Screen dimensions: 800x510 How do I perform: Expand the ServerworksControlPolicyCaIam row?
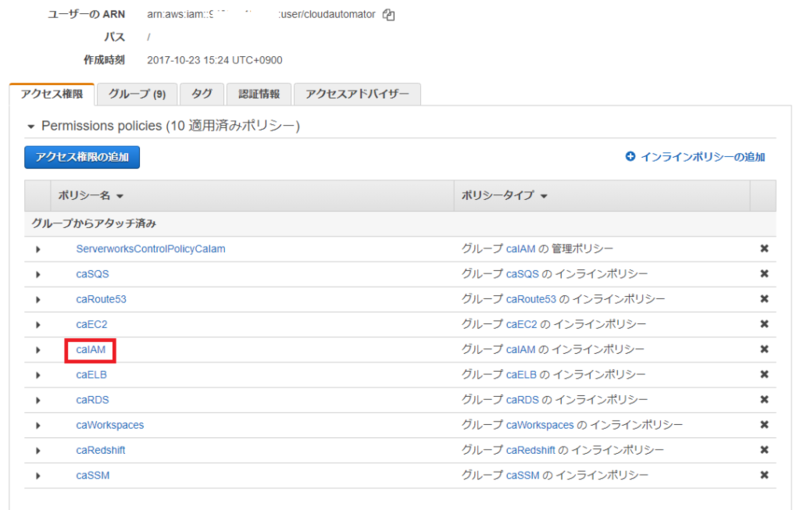pyautogui.click(x=38, y=249)
